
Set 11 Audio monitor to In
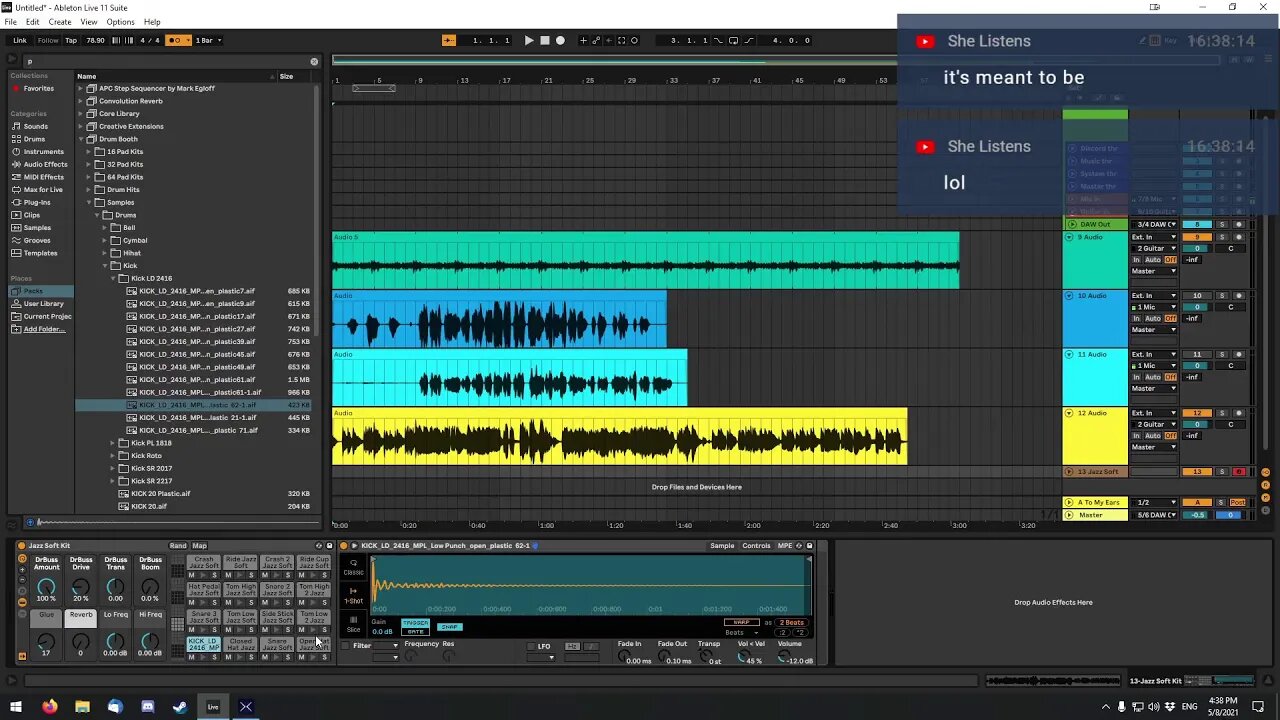(1136, 377)
